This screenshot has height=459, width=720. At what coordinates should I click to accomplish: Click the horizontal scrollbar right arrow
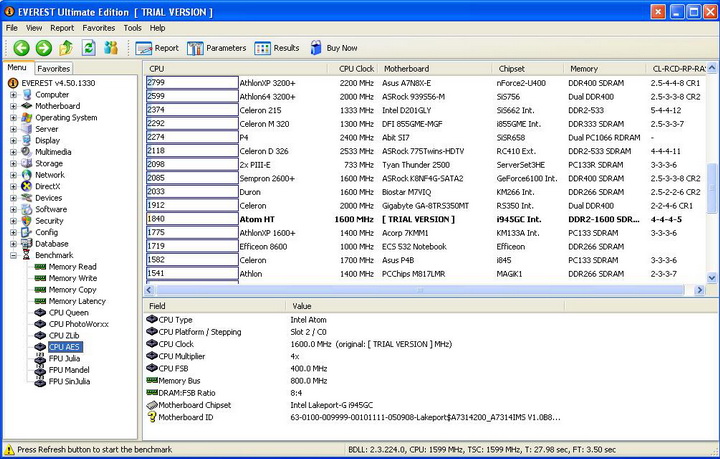tap(700, 290)
